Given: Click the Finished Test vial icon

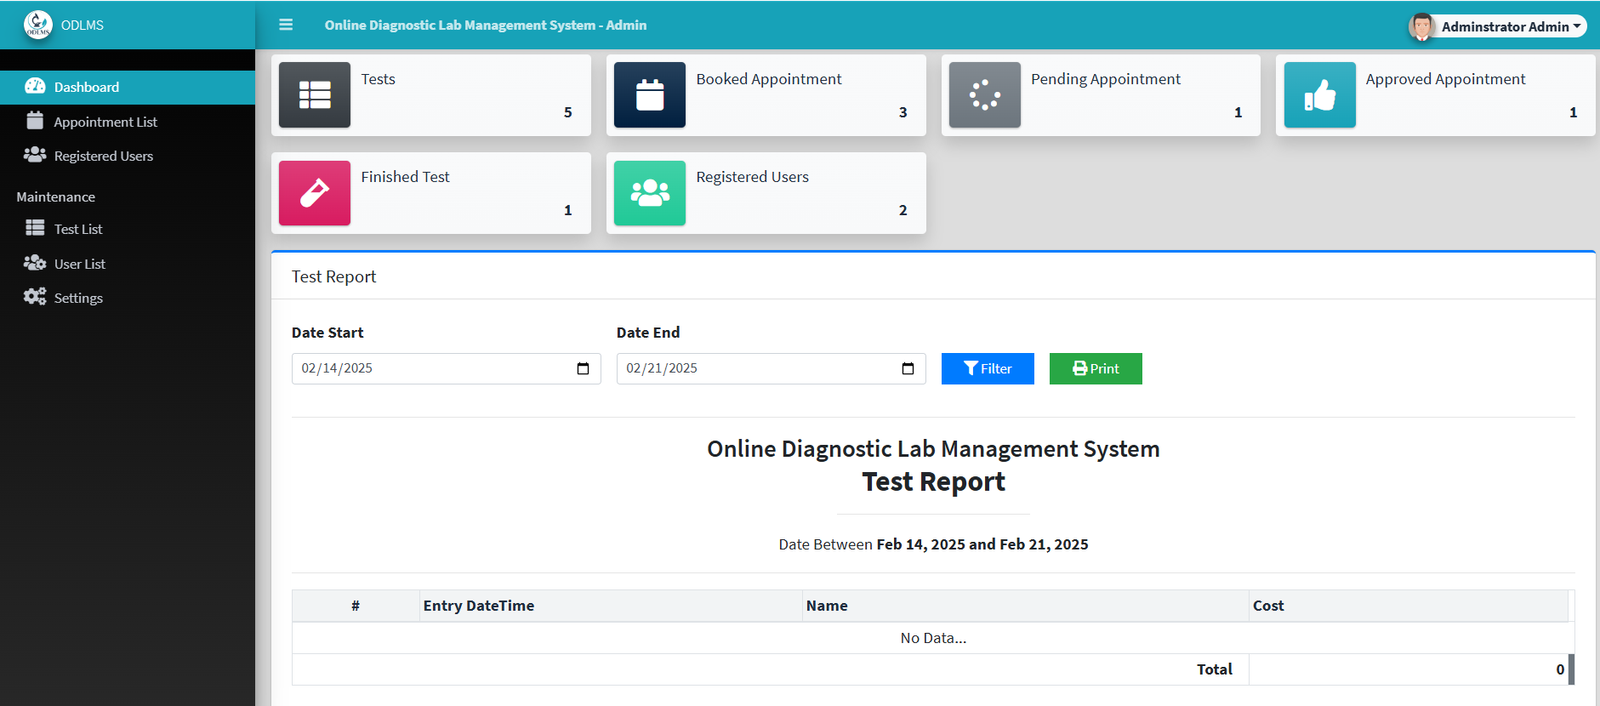Looking at the screenshot, I should click(315, 193).
